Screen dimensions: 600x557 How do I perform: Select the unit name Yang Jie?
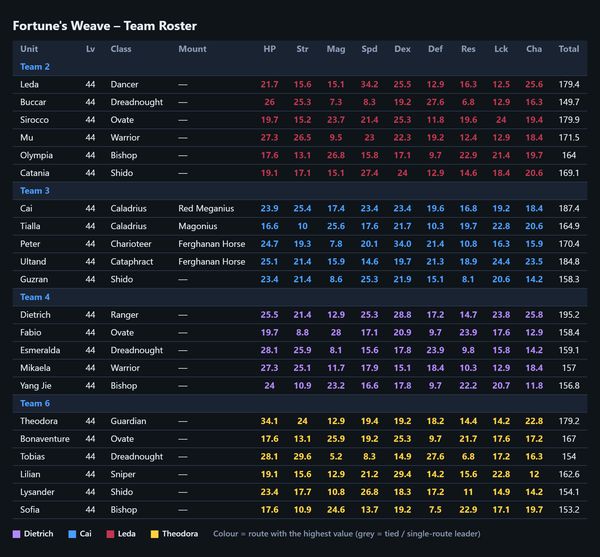(36, 386)
